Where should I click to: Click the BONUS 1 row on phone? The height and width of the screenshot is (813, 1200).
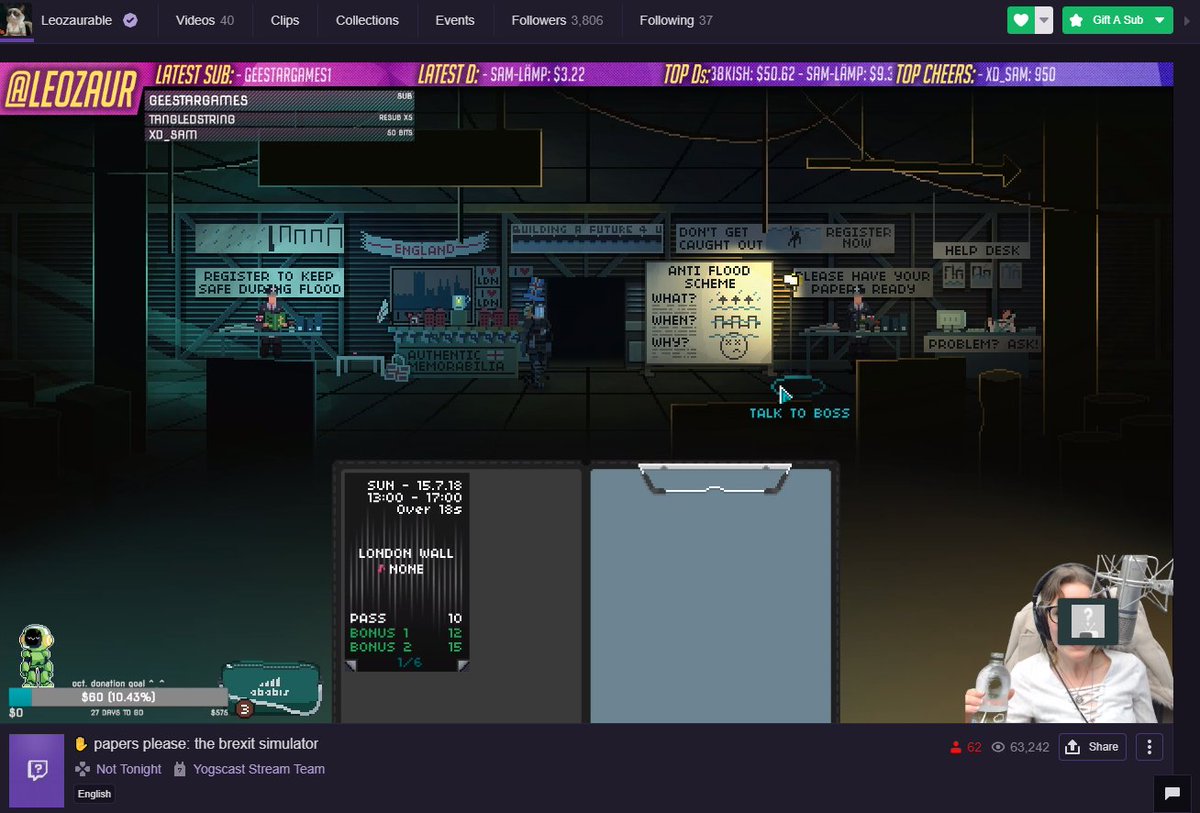405,633
